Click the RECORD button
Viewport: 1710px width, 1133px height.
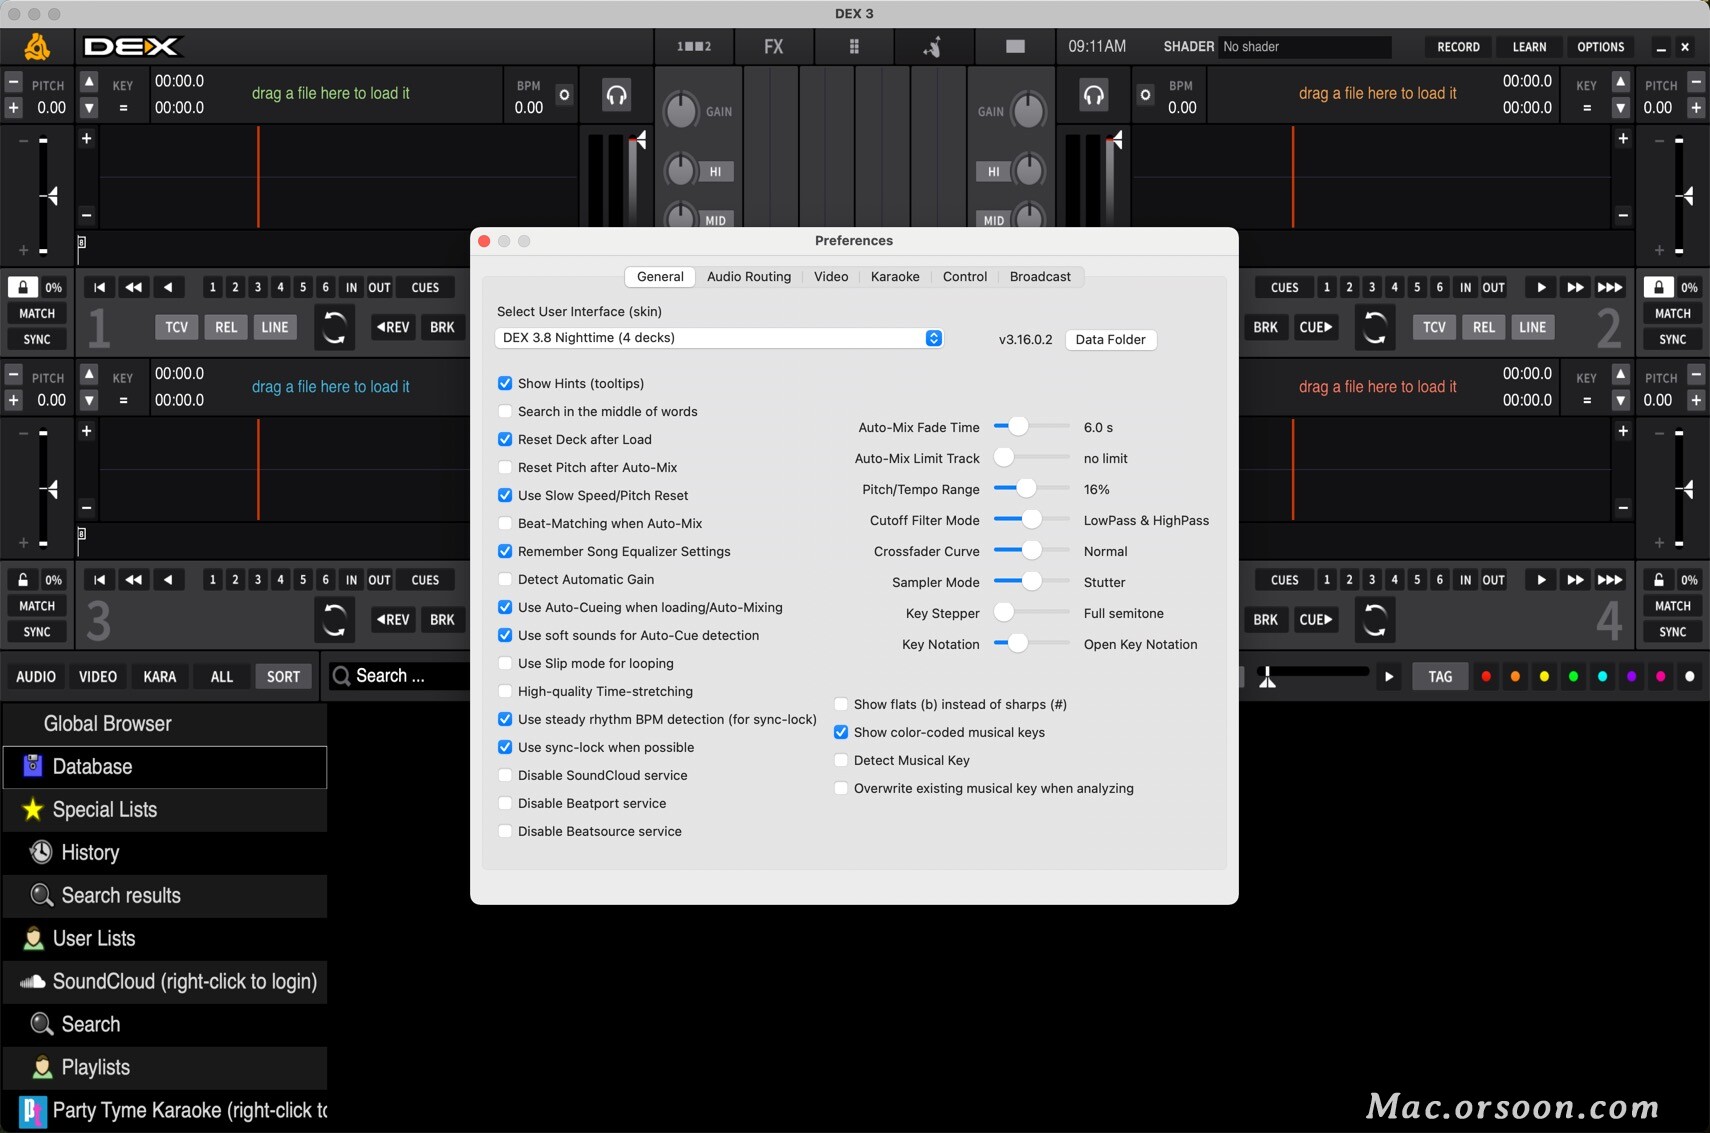(x=1458, y=47)
